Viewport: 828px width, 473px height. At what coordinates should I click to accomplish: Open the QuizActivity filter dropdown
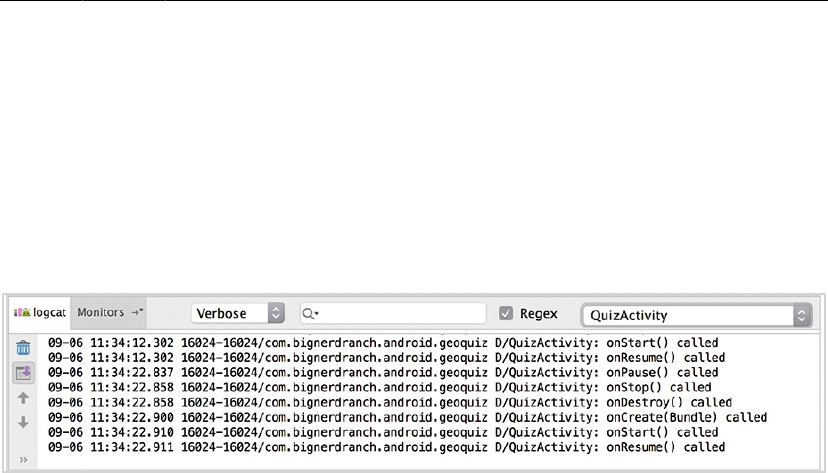[696, 315]
